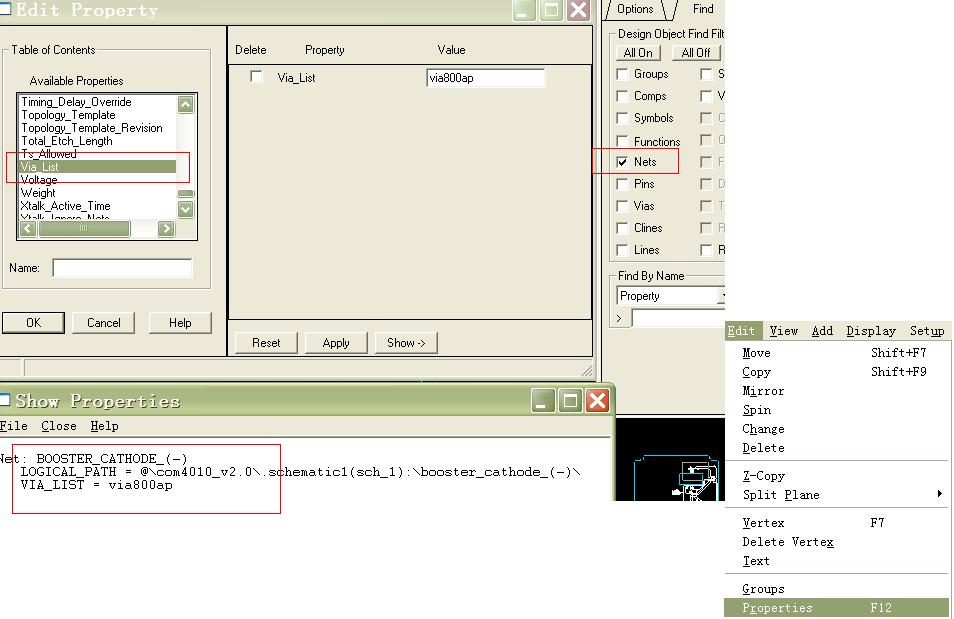Check the Via_List delete checkbox

click(257, 77)
